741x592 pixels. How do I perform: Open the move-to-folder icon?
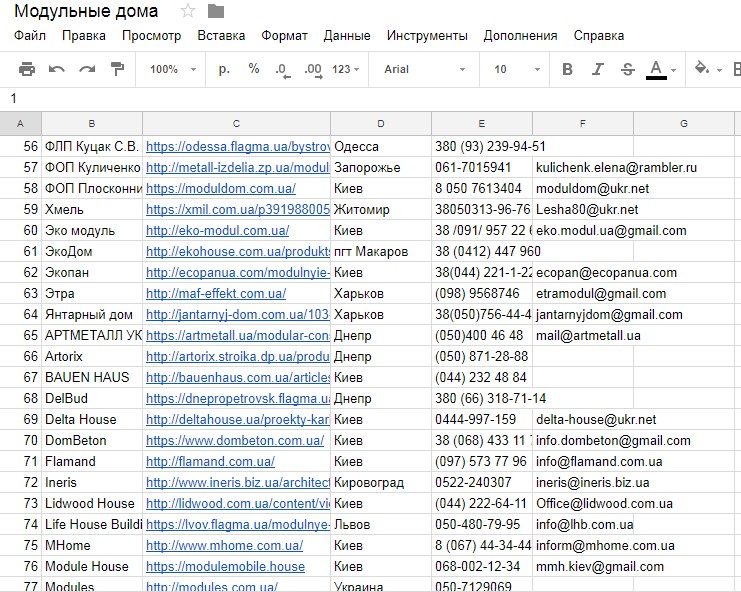[x=216, y=11]
